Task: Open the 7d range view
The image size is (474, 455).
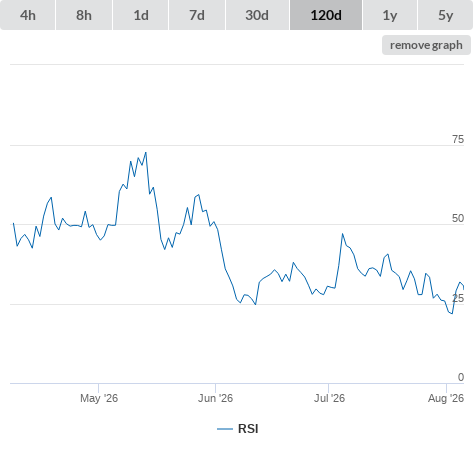Action: click(x=197, y=15)
